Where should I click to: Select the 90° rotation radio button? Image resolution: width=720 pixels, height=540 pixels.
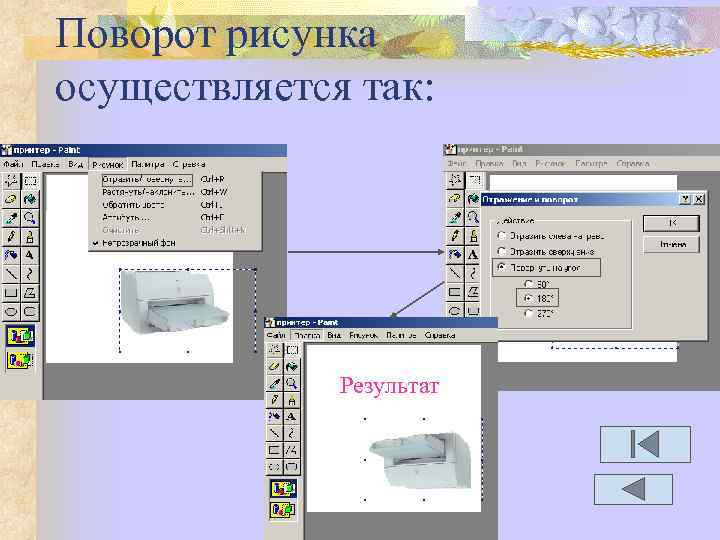(x=529, y=284)
